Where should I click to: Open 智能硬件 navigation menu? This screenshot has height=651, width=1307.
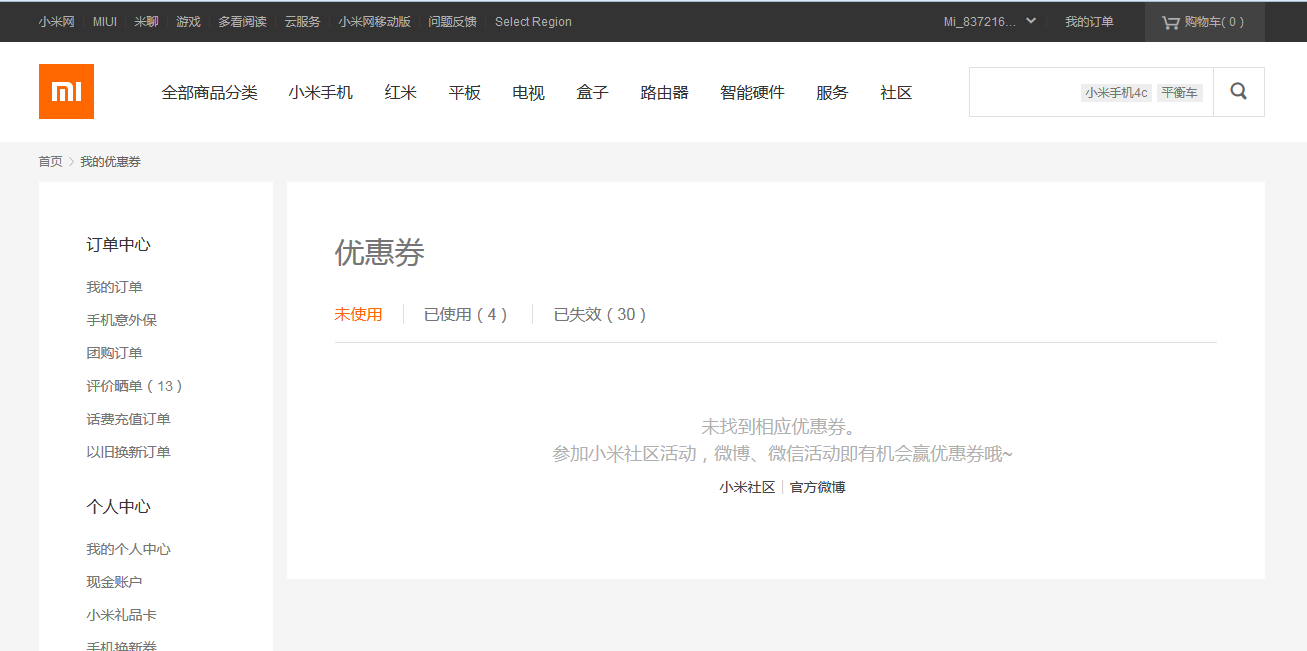752,93
